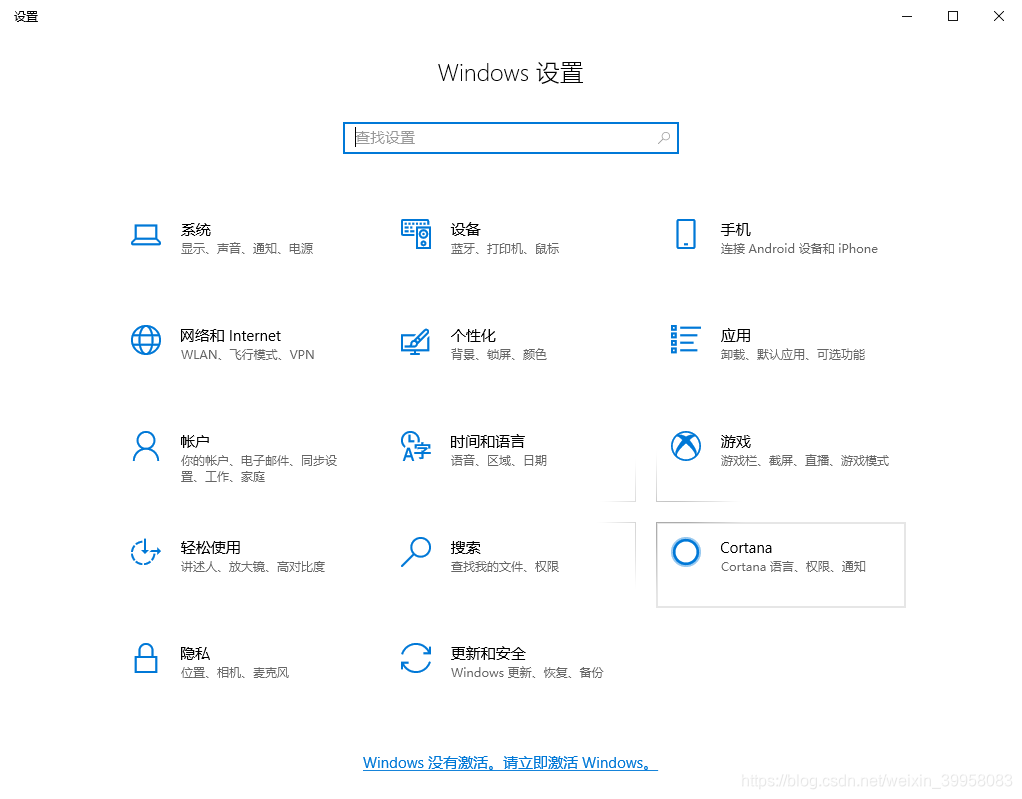Maximize the 设置 window
1022x799 pixels.
pos(953,16)
